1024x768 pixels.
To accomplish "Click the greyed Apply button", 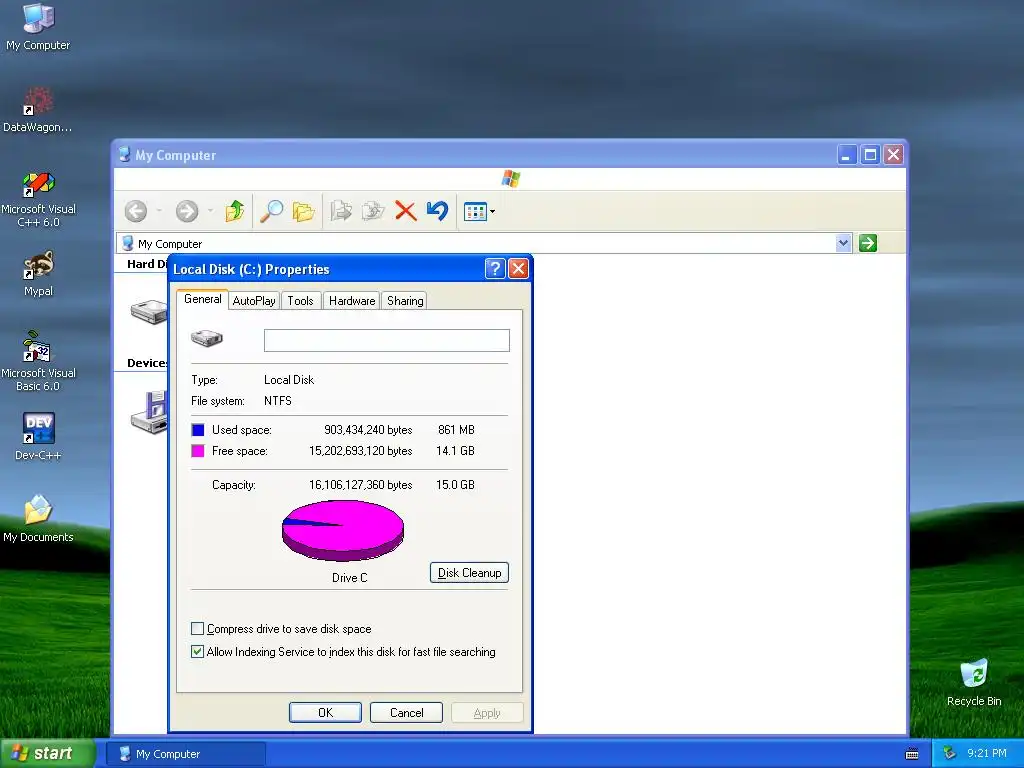I will click(487, 712).
